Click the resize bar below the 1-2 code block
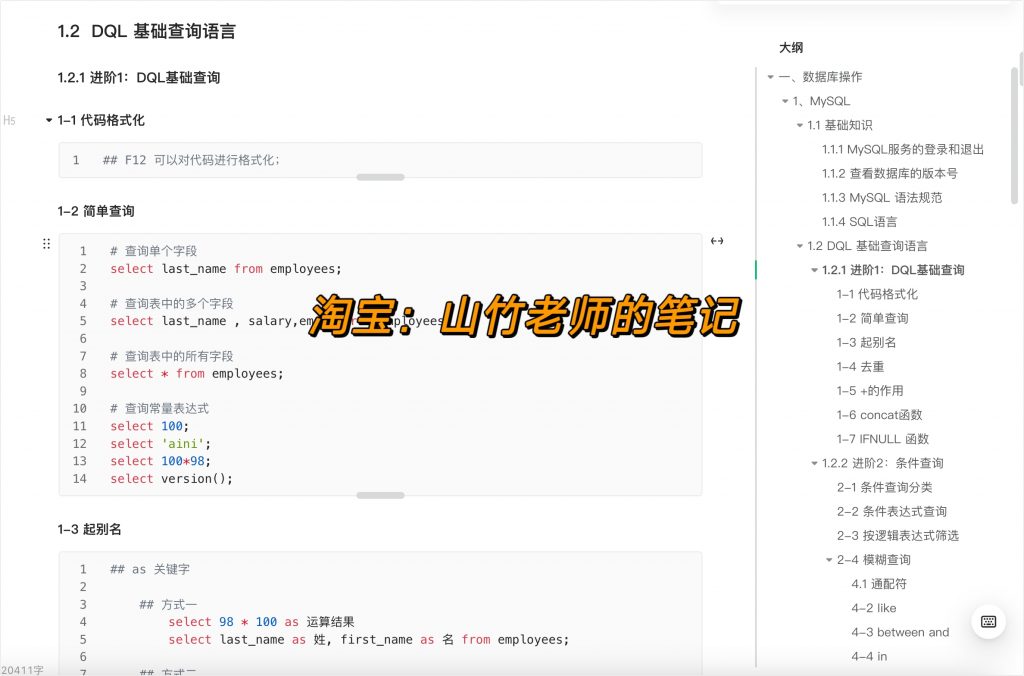 380,494
